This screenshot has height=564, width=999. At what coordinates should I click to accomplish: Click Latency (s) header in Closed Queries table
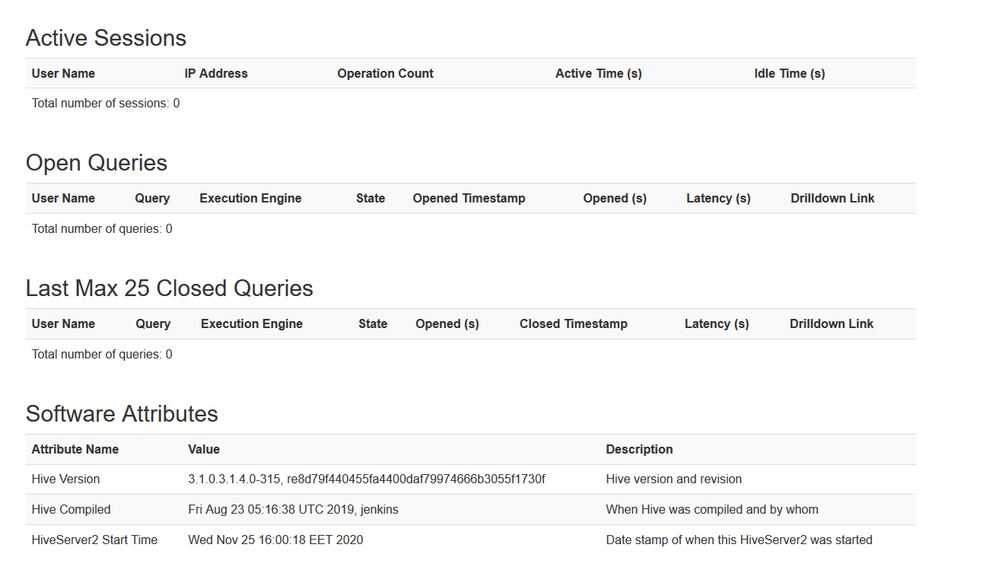point(717,324)
